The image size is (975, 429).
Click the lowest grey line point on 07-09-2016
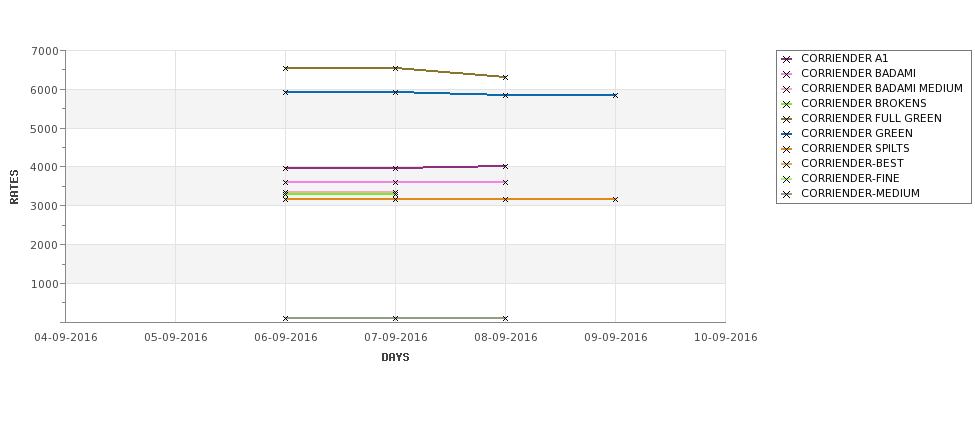pyautogui.click(x=395, y=318)
